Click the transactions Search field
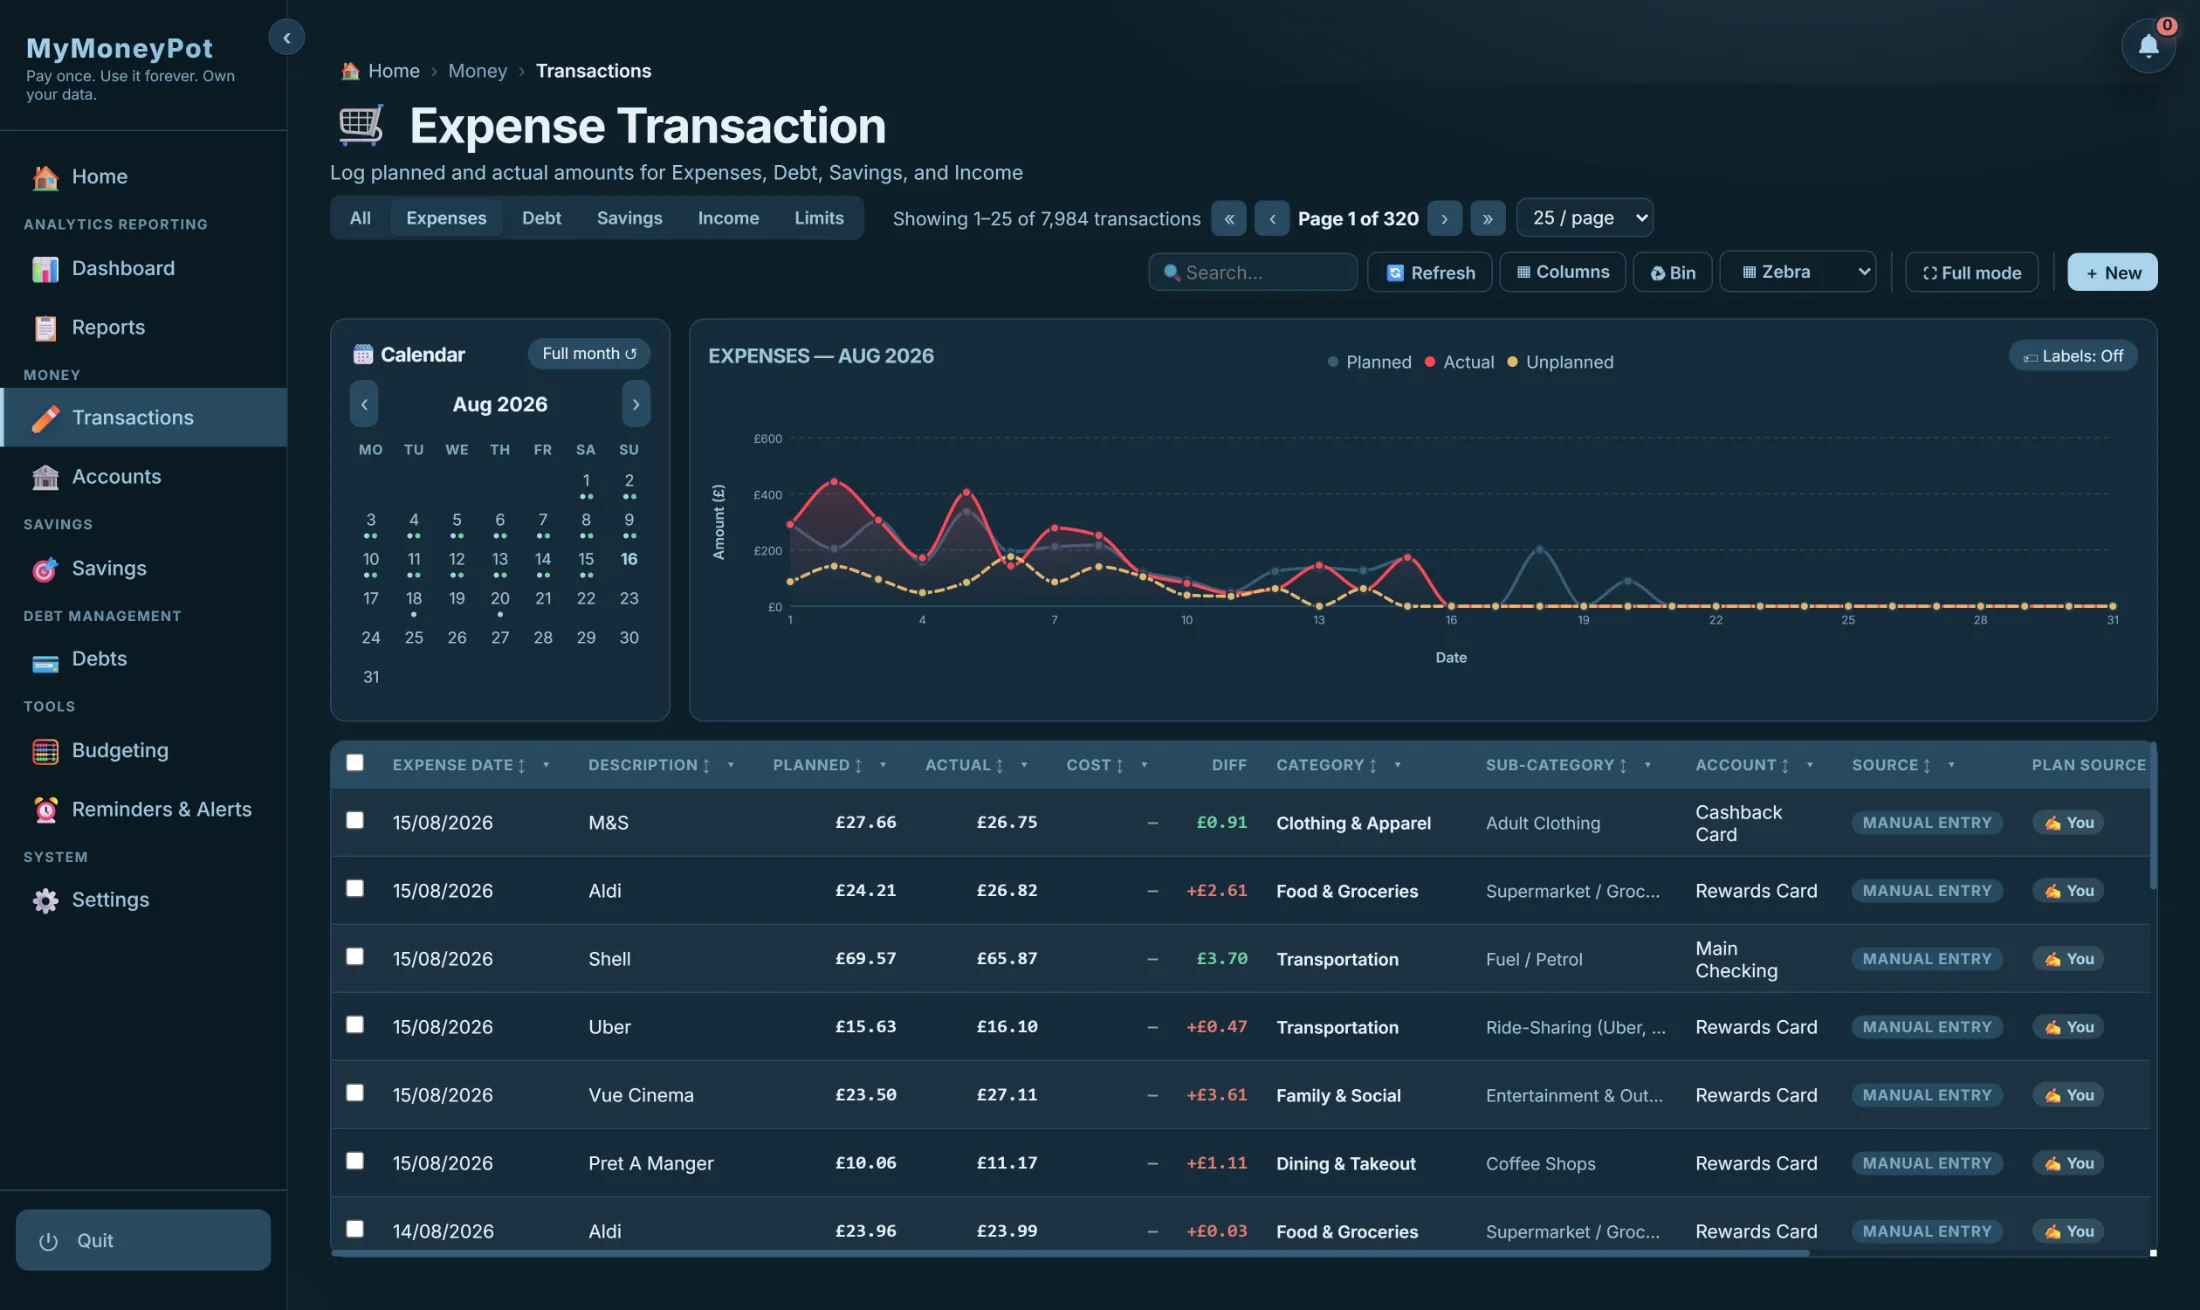The image size is (2200, 1310). [1253, 272]
